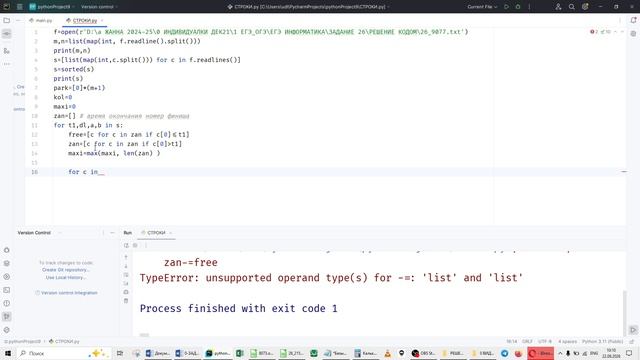Image resolution: width=640 pixels, height=360 pixels.
Task: Click the Version Control panel title
Action: click(34, 233)
